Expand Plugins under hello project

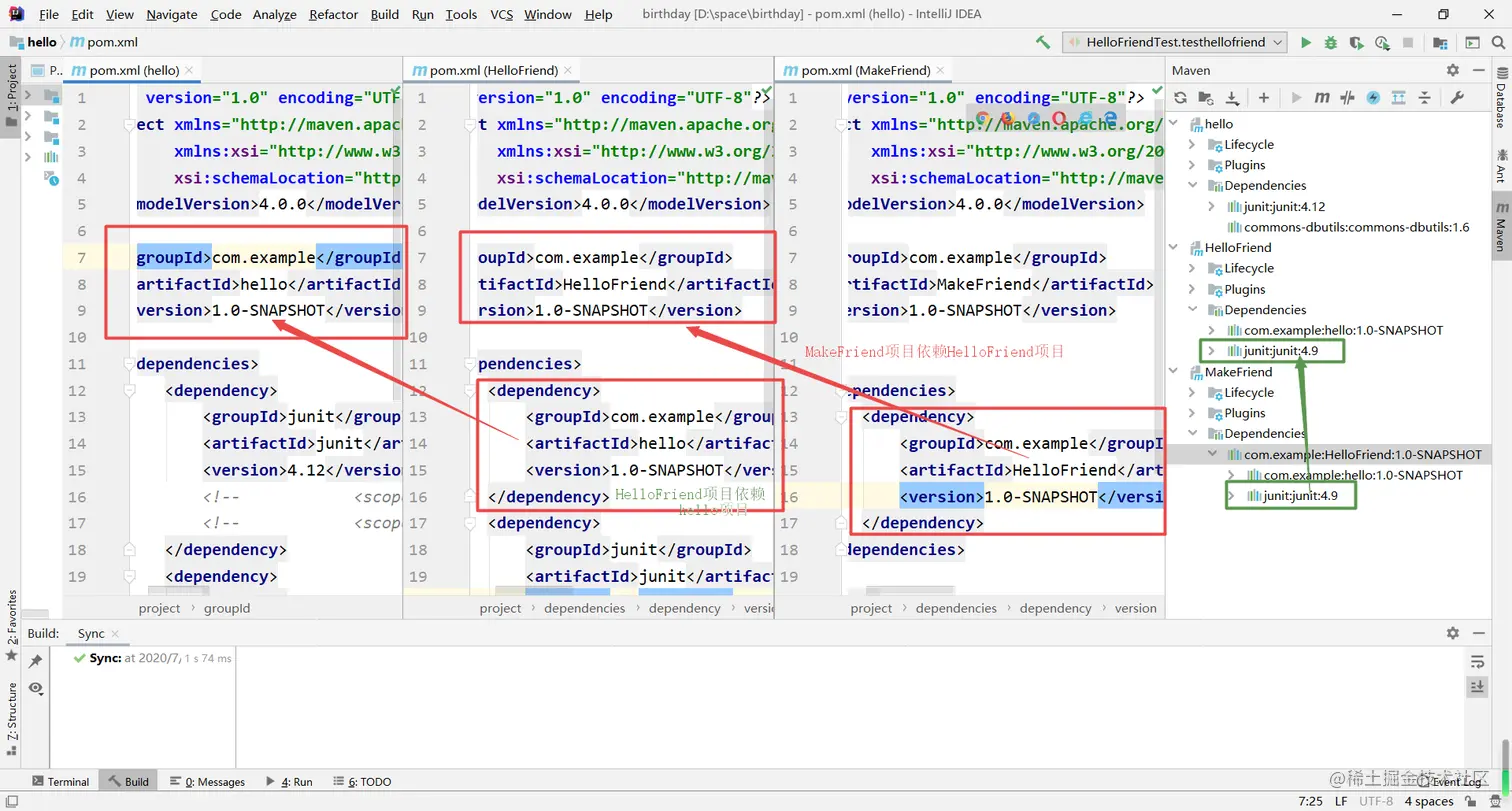(1191, 165)
